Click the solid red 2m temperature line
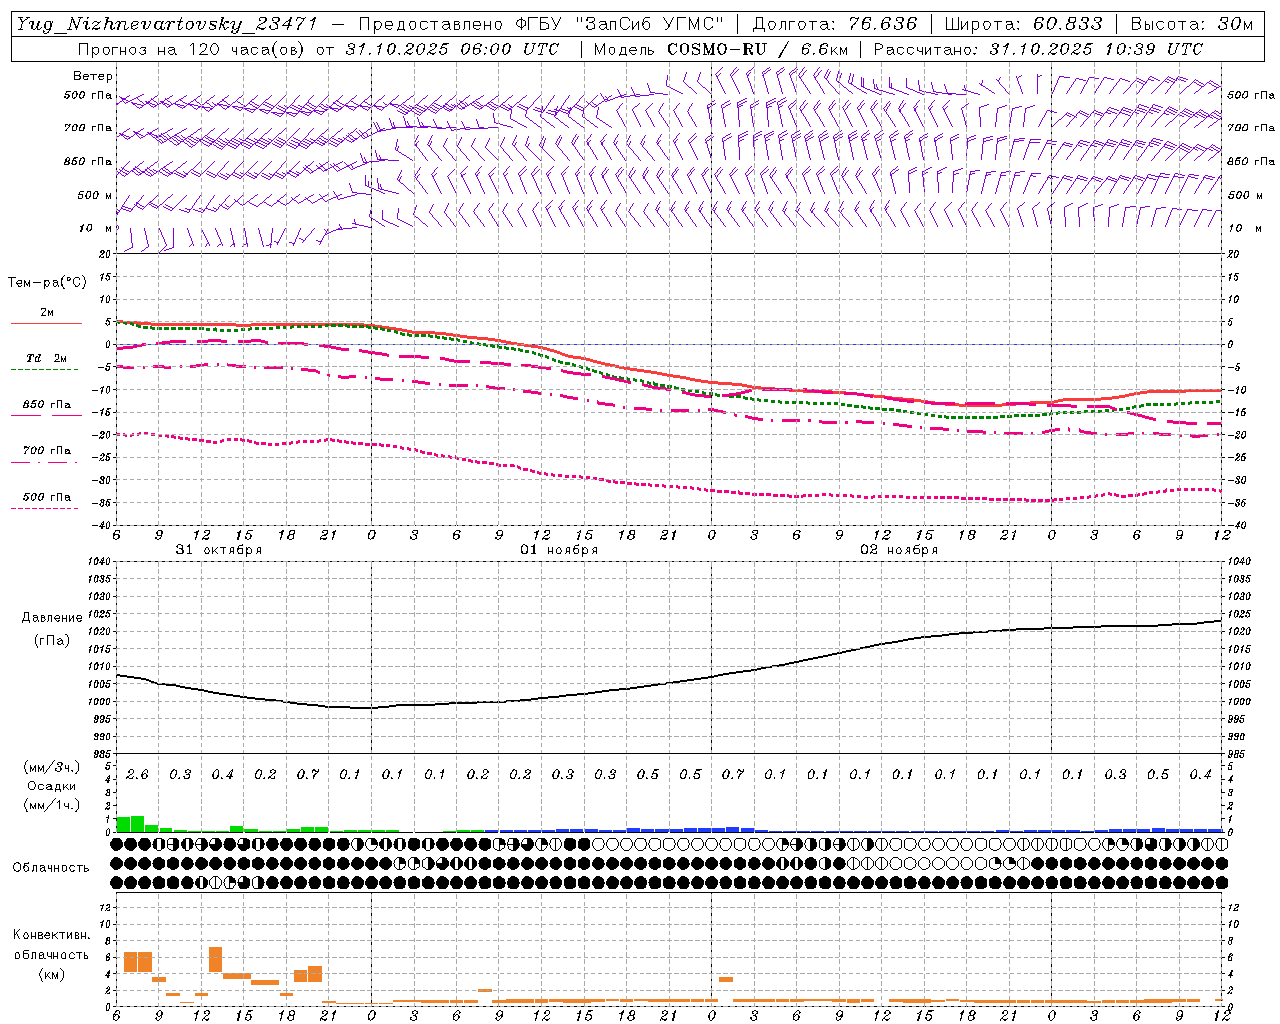Image resolution: width=1280 pixels, height=1024 pixels. coord(670,375)
